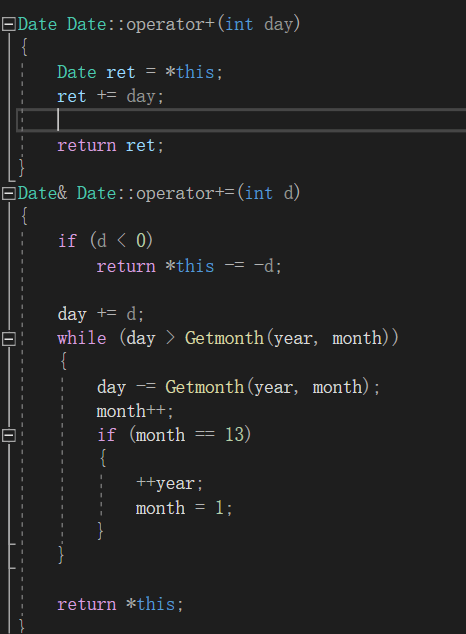Click the 'day += d;' statement
Viewport: 466px width, 634px height.
point(101,314)
